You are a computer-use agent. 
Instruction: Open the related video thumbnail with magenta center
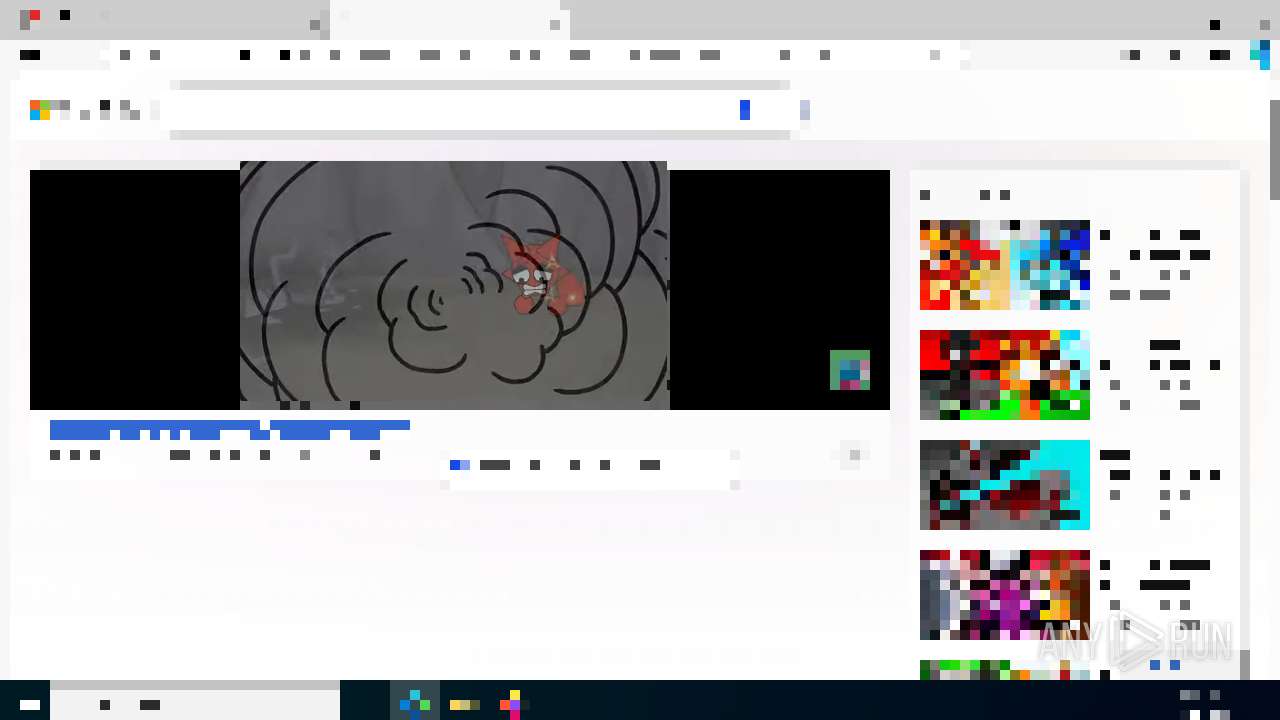coord(1005,595)
